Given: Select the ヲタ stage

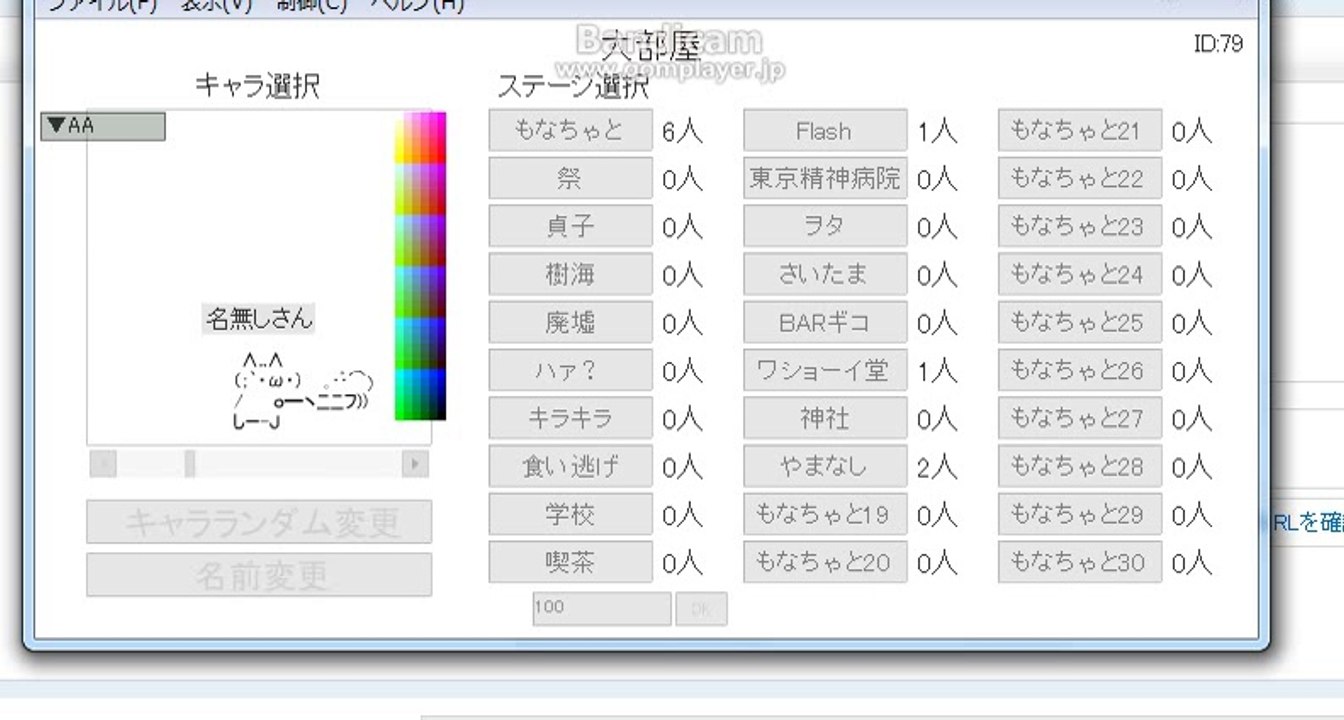Looking at the screenshot, I should coord(825,226).
